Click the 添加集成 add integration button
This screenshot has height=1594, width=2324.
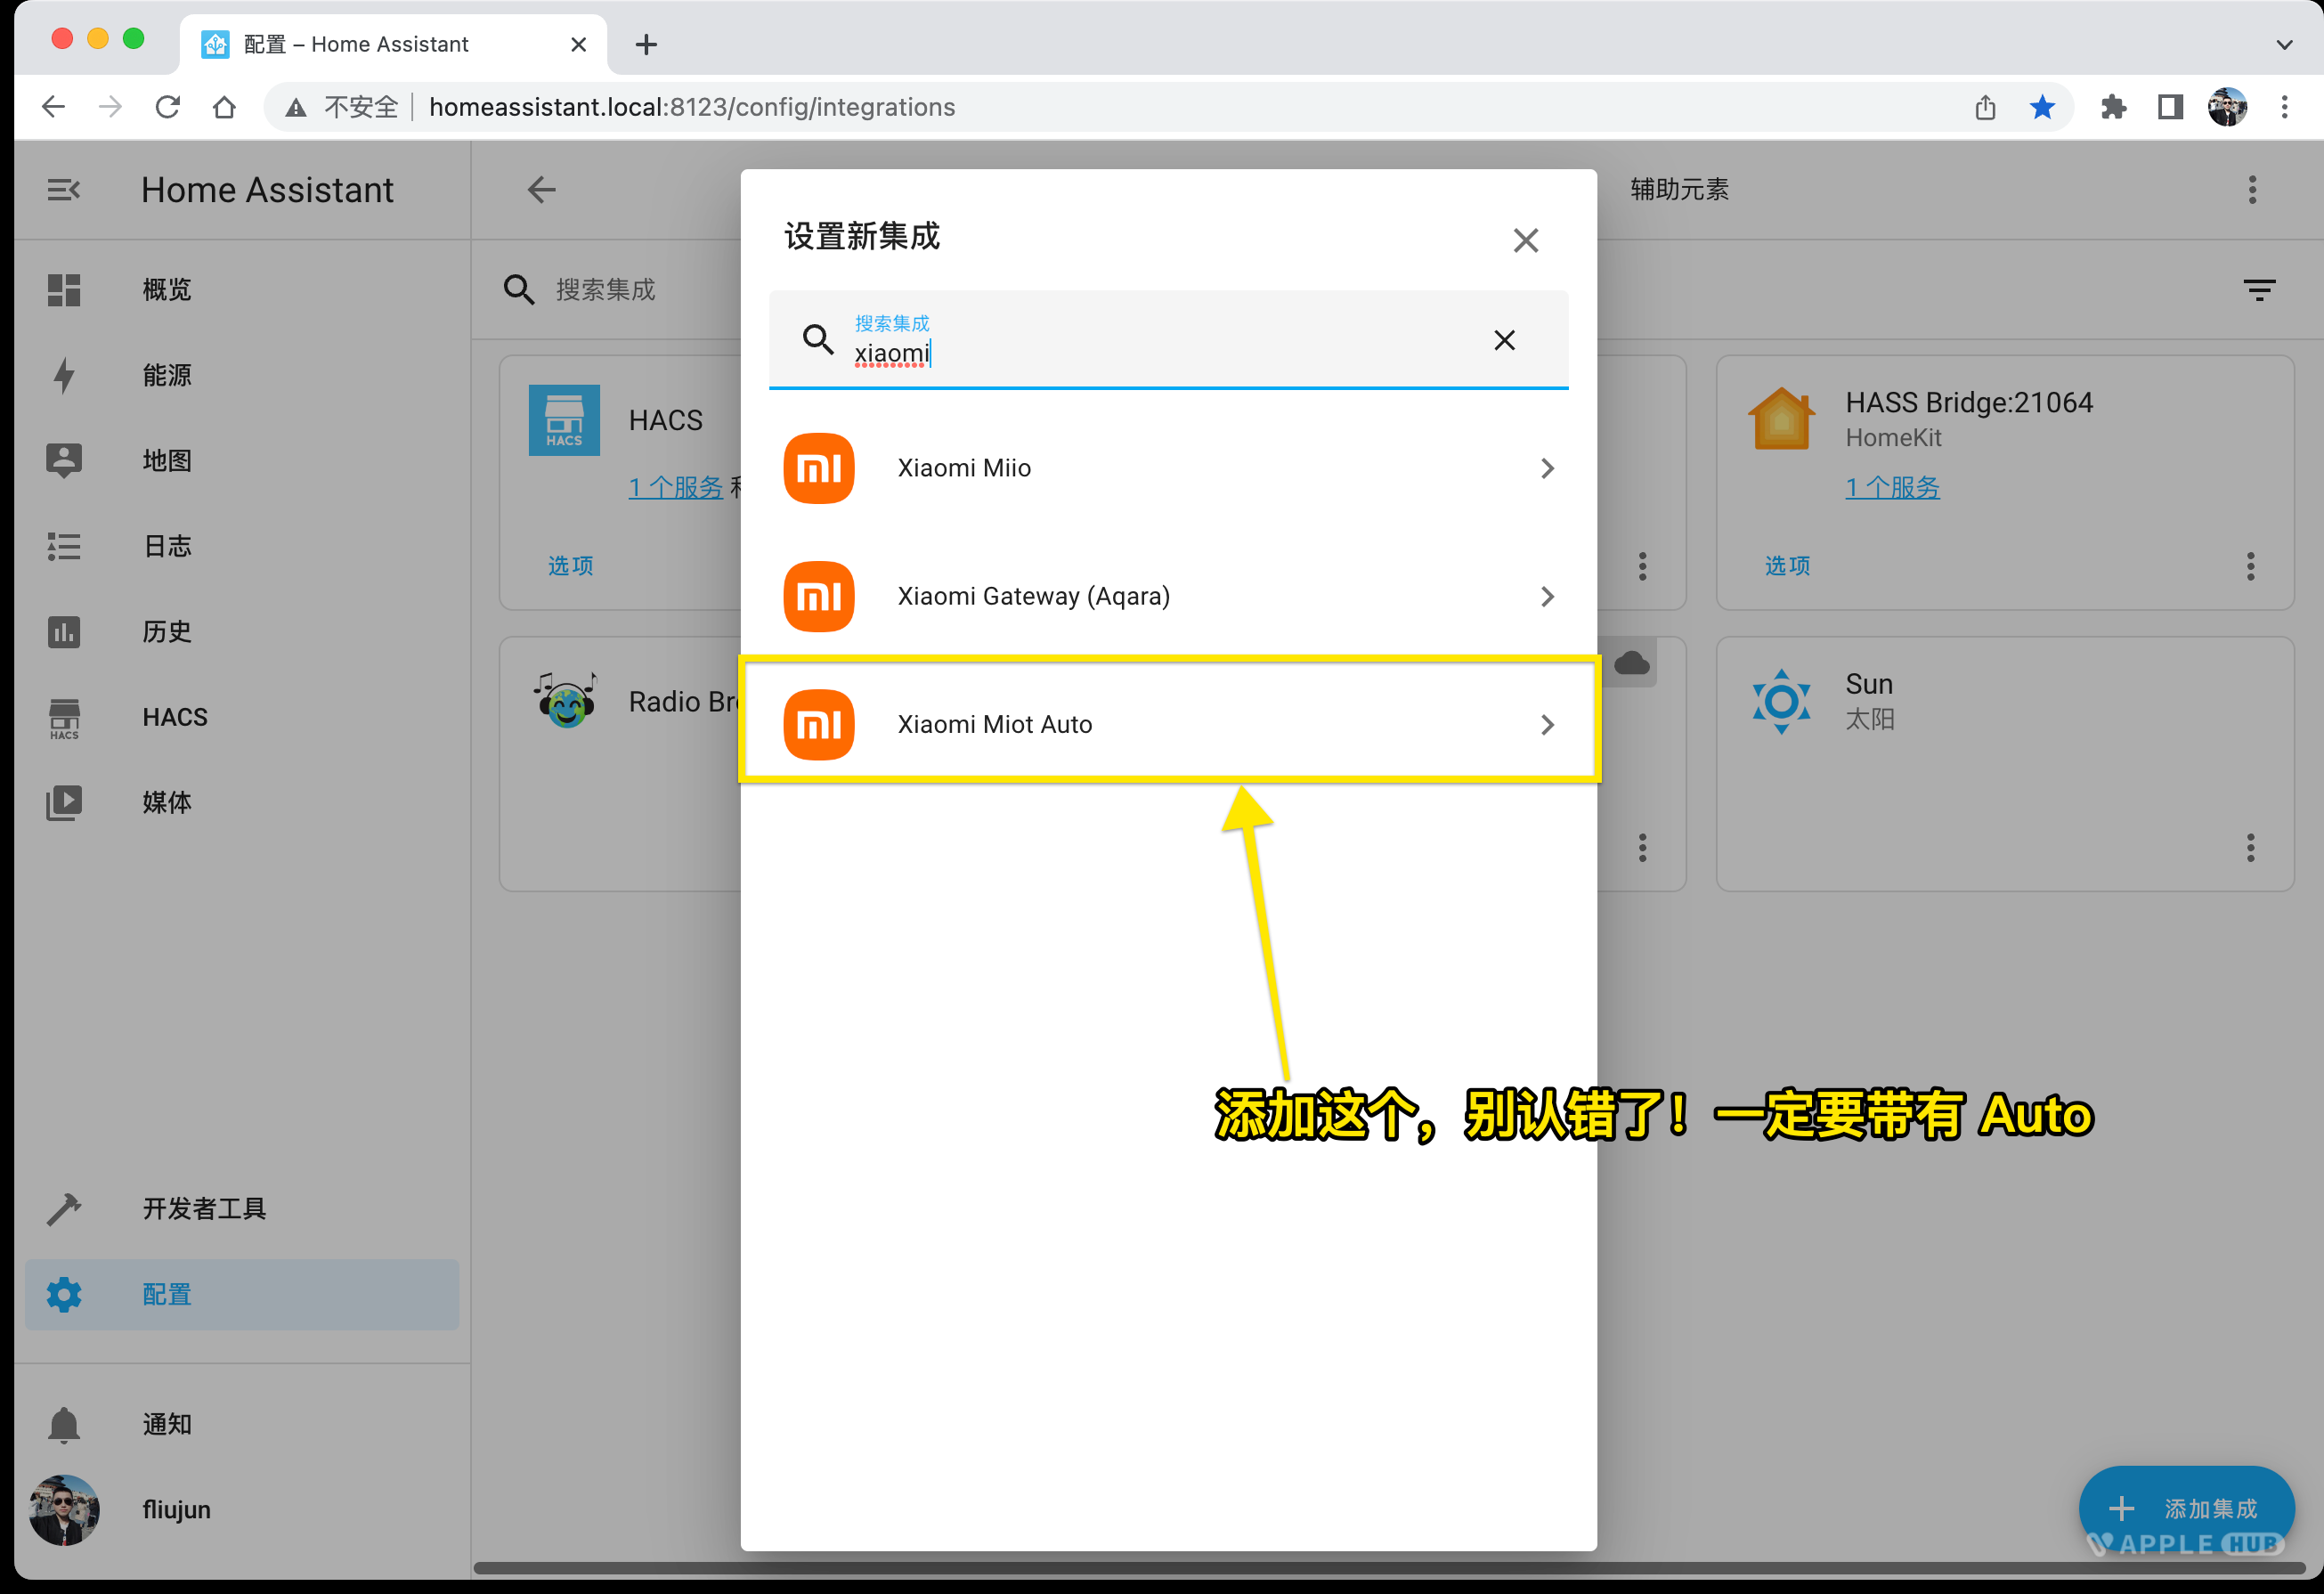pos(2185,1507)
